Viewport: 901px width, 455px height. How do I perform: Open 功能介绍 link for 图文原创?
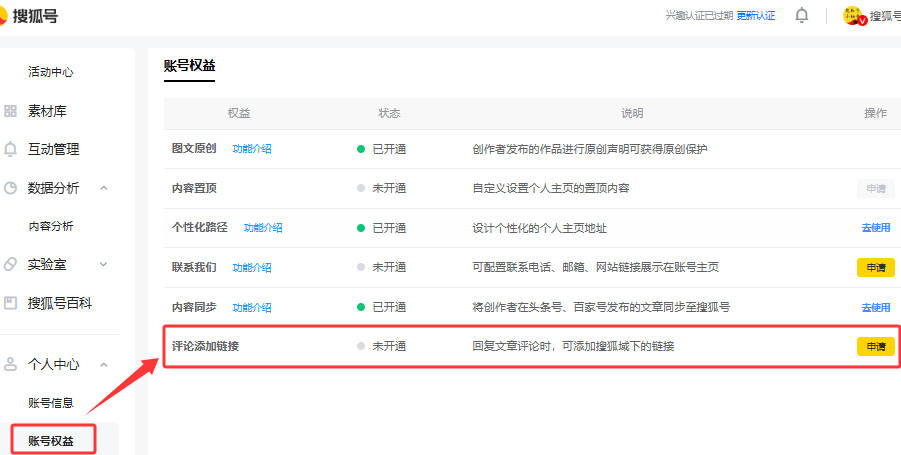(252, 149)
